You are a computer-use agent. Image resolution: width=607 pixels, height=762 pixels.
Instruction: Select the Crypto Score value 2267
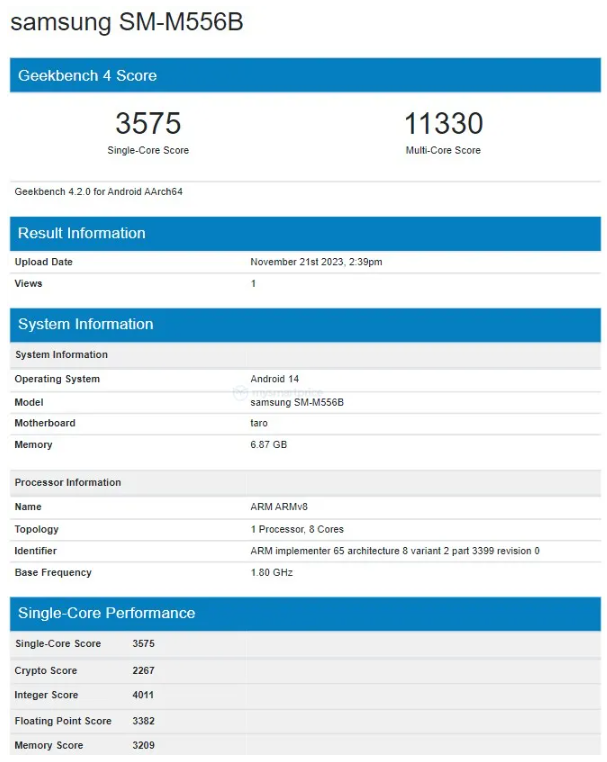143,671
